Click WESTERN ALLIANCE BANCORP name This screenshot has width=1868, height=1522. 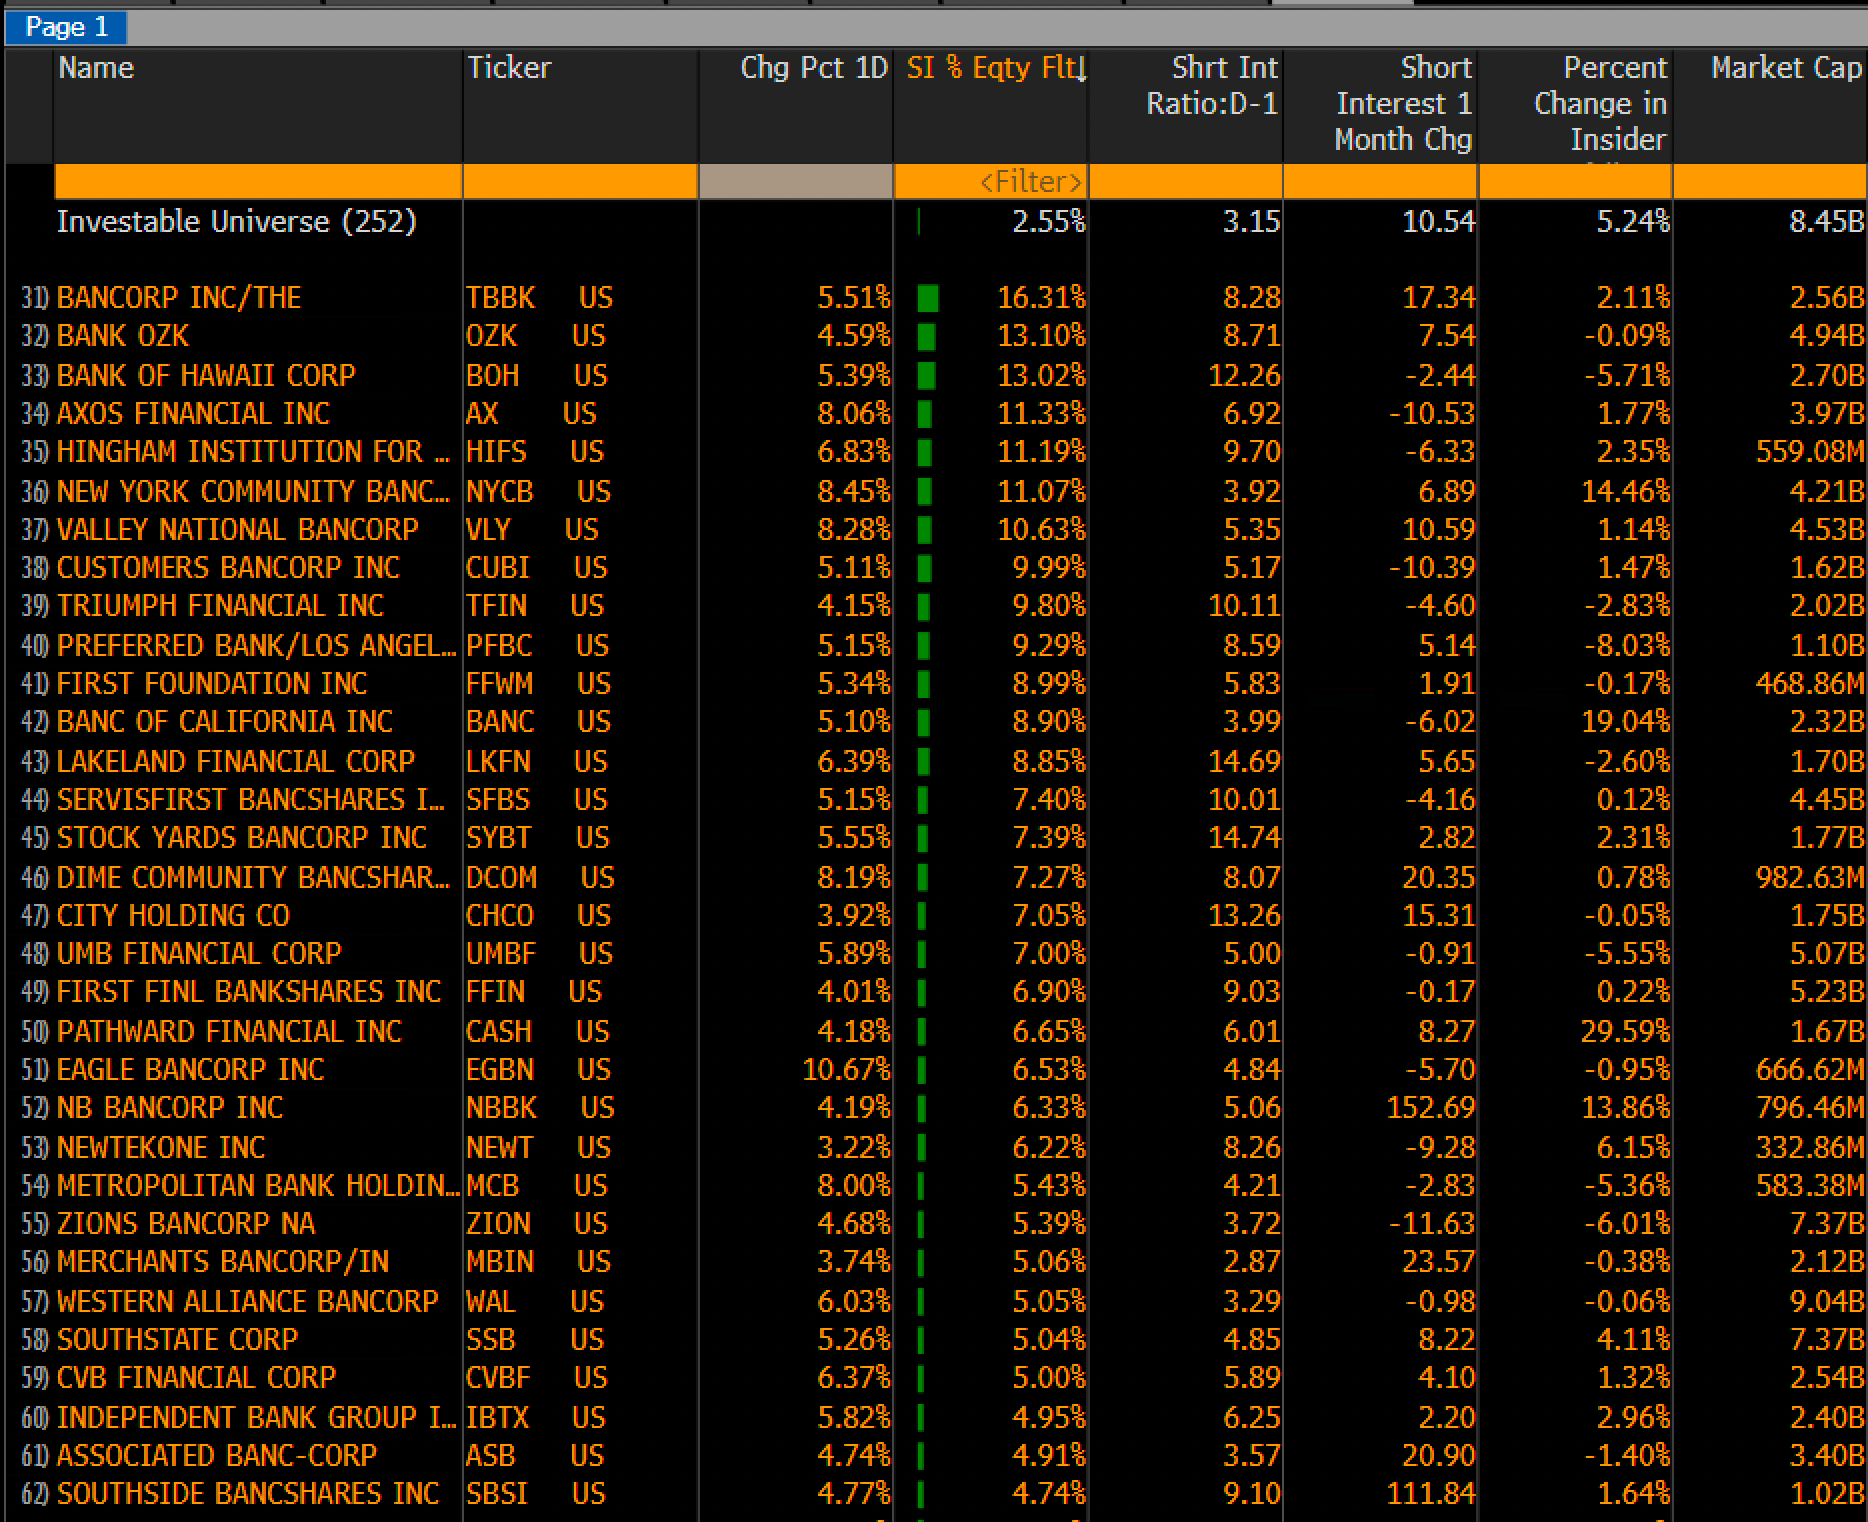[x=248, y=1301]
